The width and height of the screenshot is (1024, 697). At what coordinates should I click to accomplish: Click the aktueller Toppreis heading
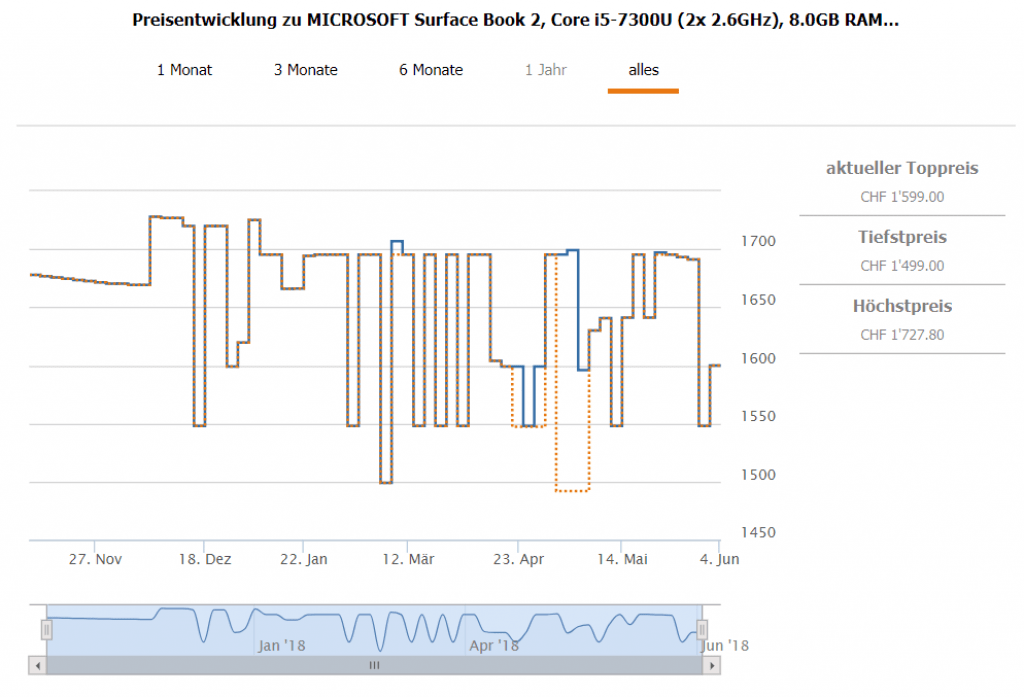point(902,169)
